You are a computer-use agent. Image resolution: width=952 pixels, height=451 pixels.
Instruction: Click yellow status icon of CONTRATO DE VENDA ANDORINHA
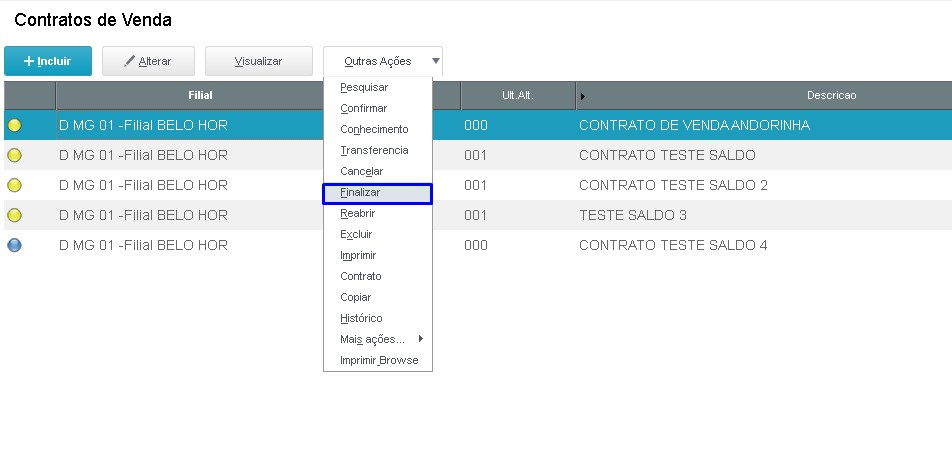pyautogui.click(x=14, y=126)
